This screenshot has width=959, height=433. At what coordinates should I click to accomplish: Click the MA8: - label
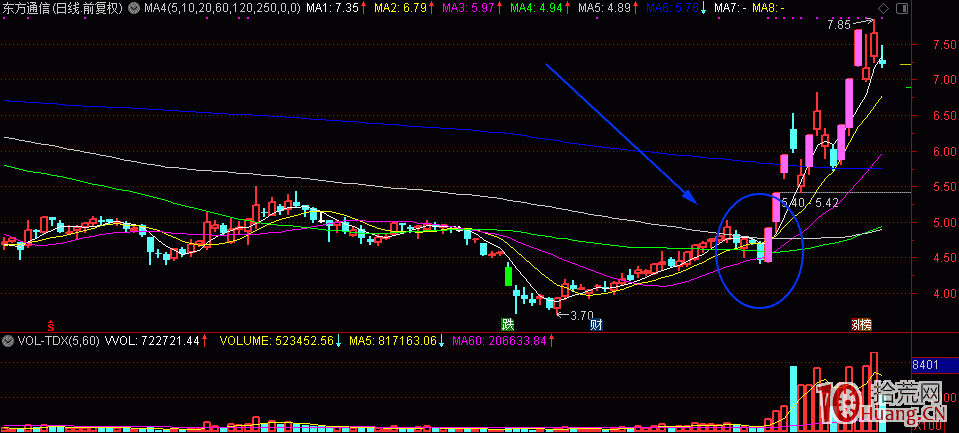pyautogui.click(x=768, y=9)
